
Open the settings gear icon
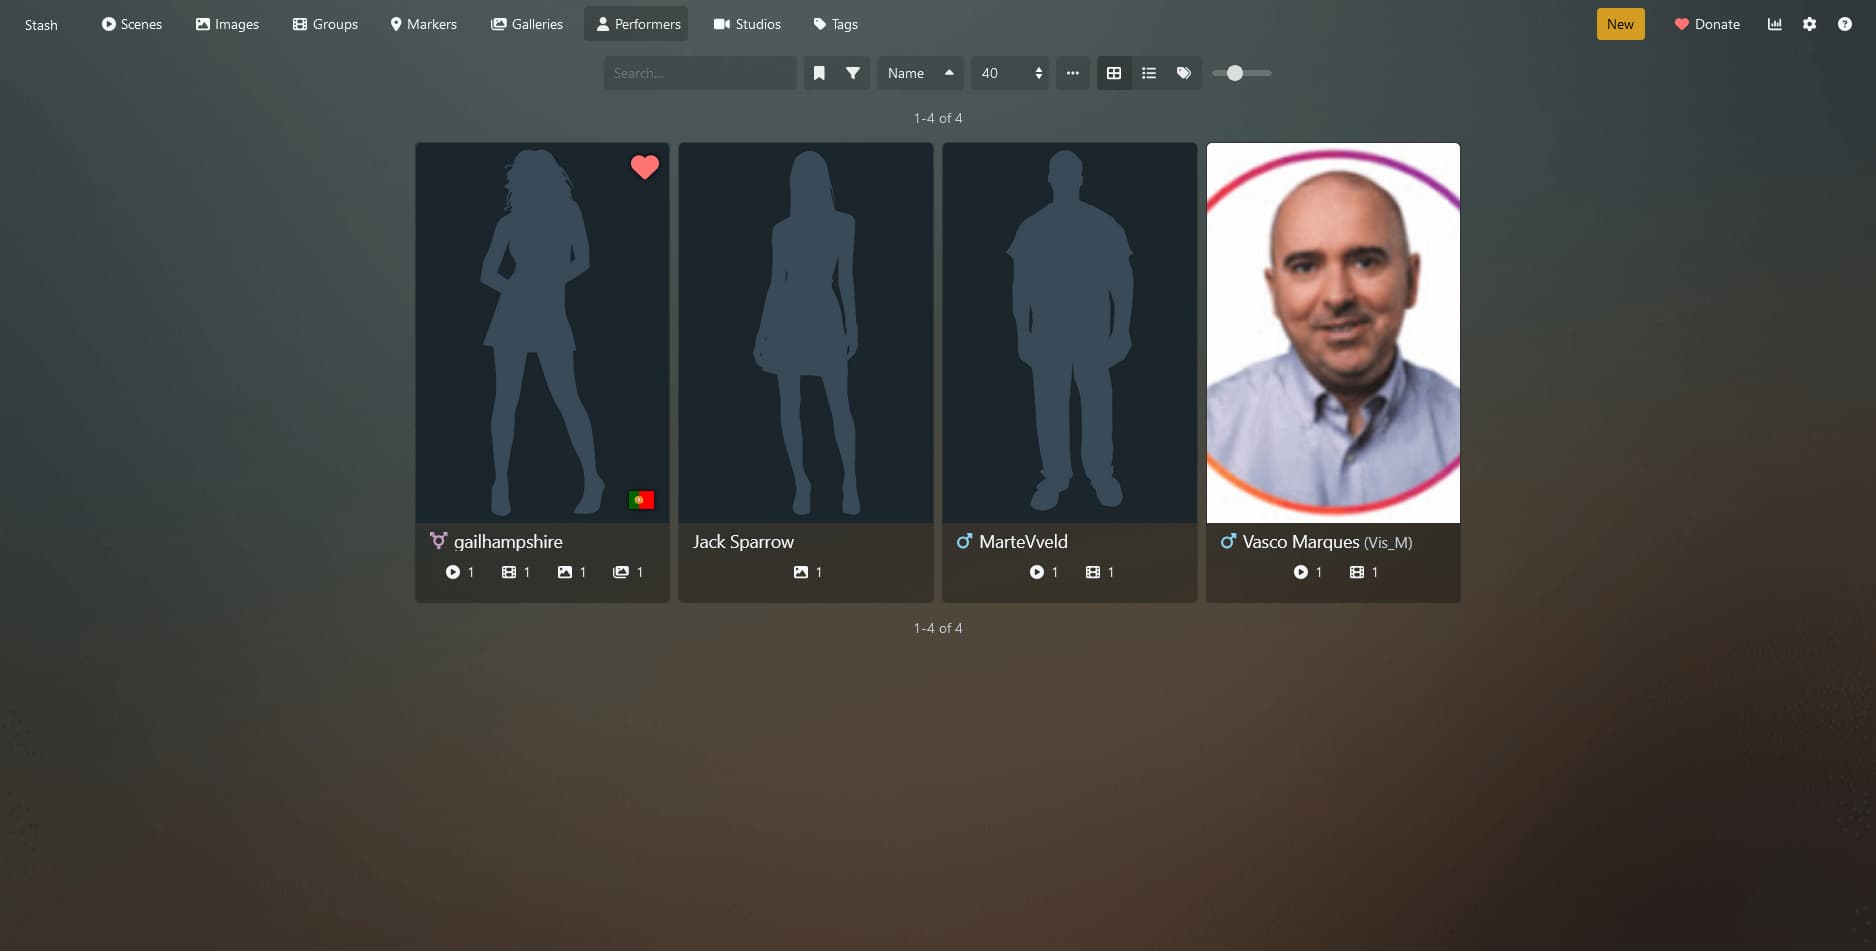1809,24
